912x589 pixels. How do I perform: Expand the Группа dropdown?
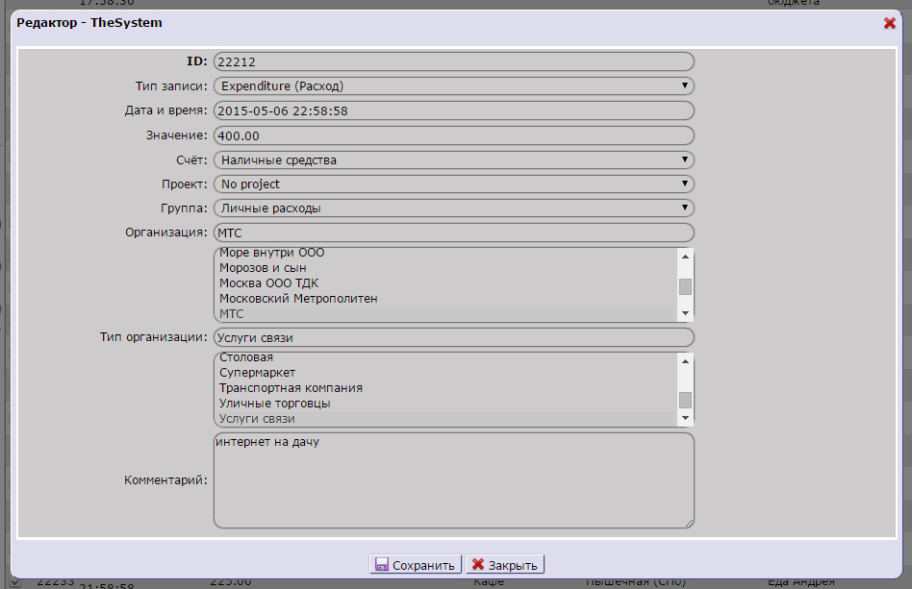[453, 208]
